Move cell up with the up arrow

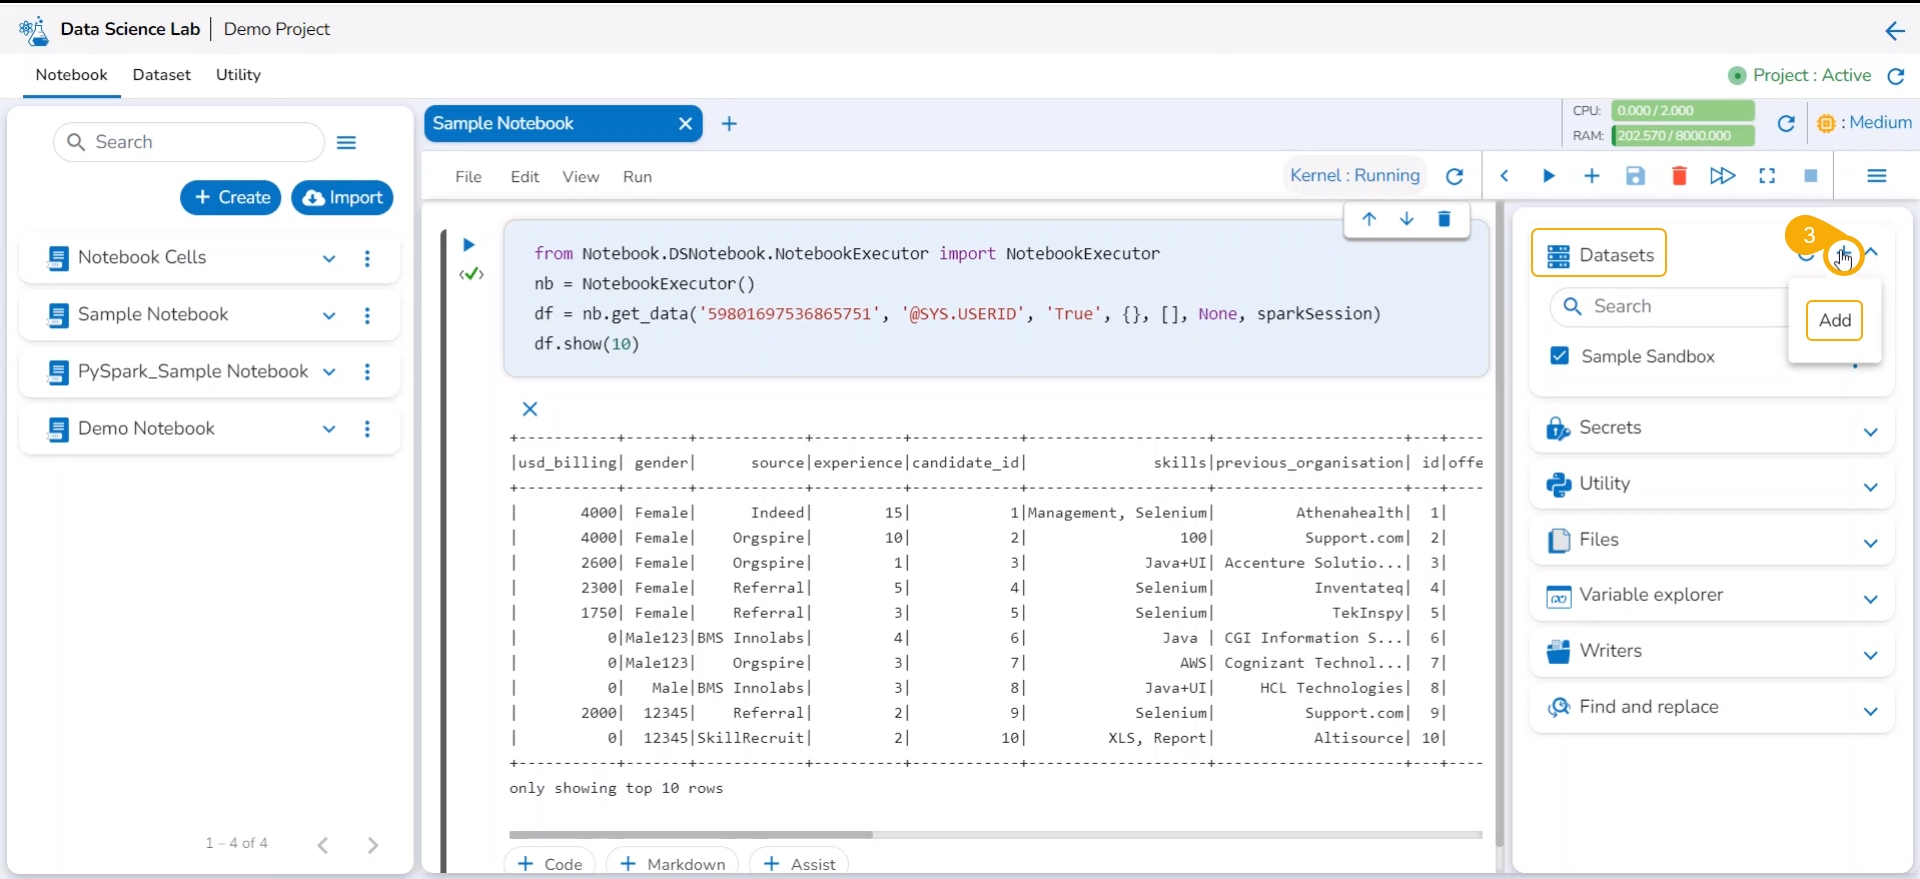(x=1369, y=219)
